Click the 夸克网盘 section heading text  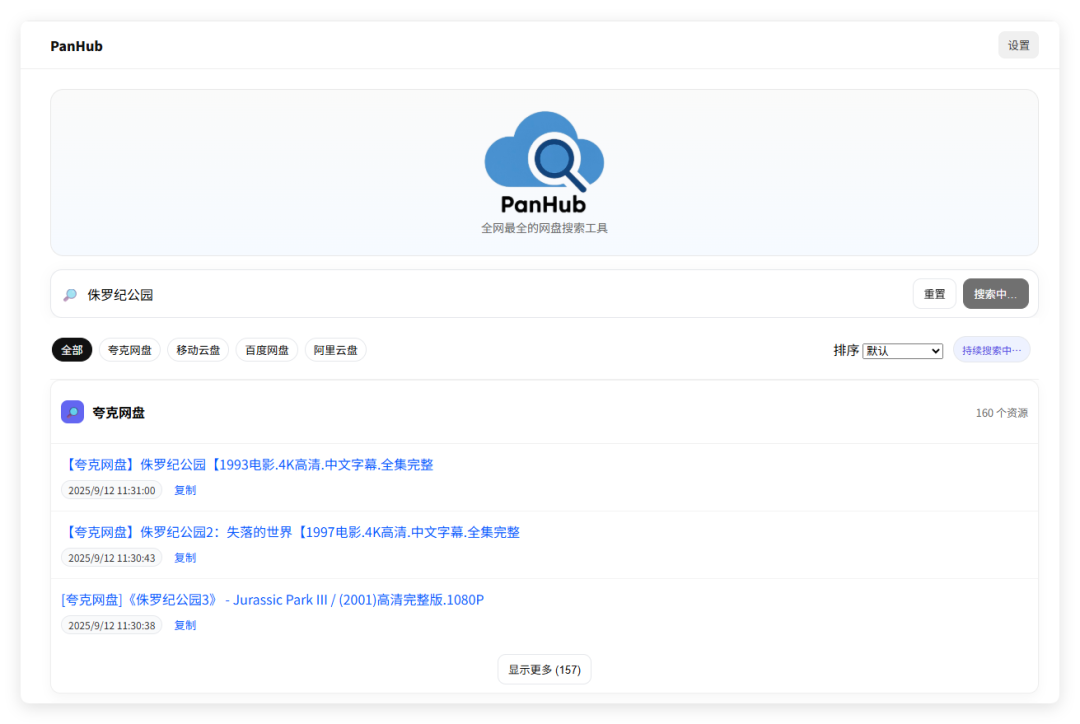[x=118, y=413]
